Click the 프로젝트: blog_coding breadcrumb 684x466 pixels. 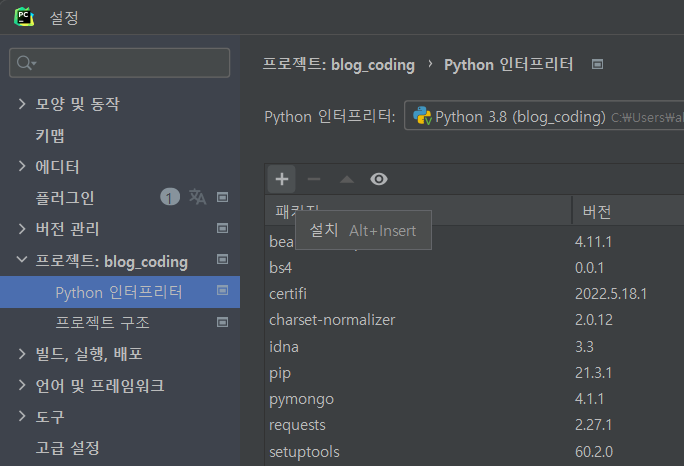339,65
